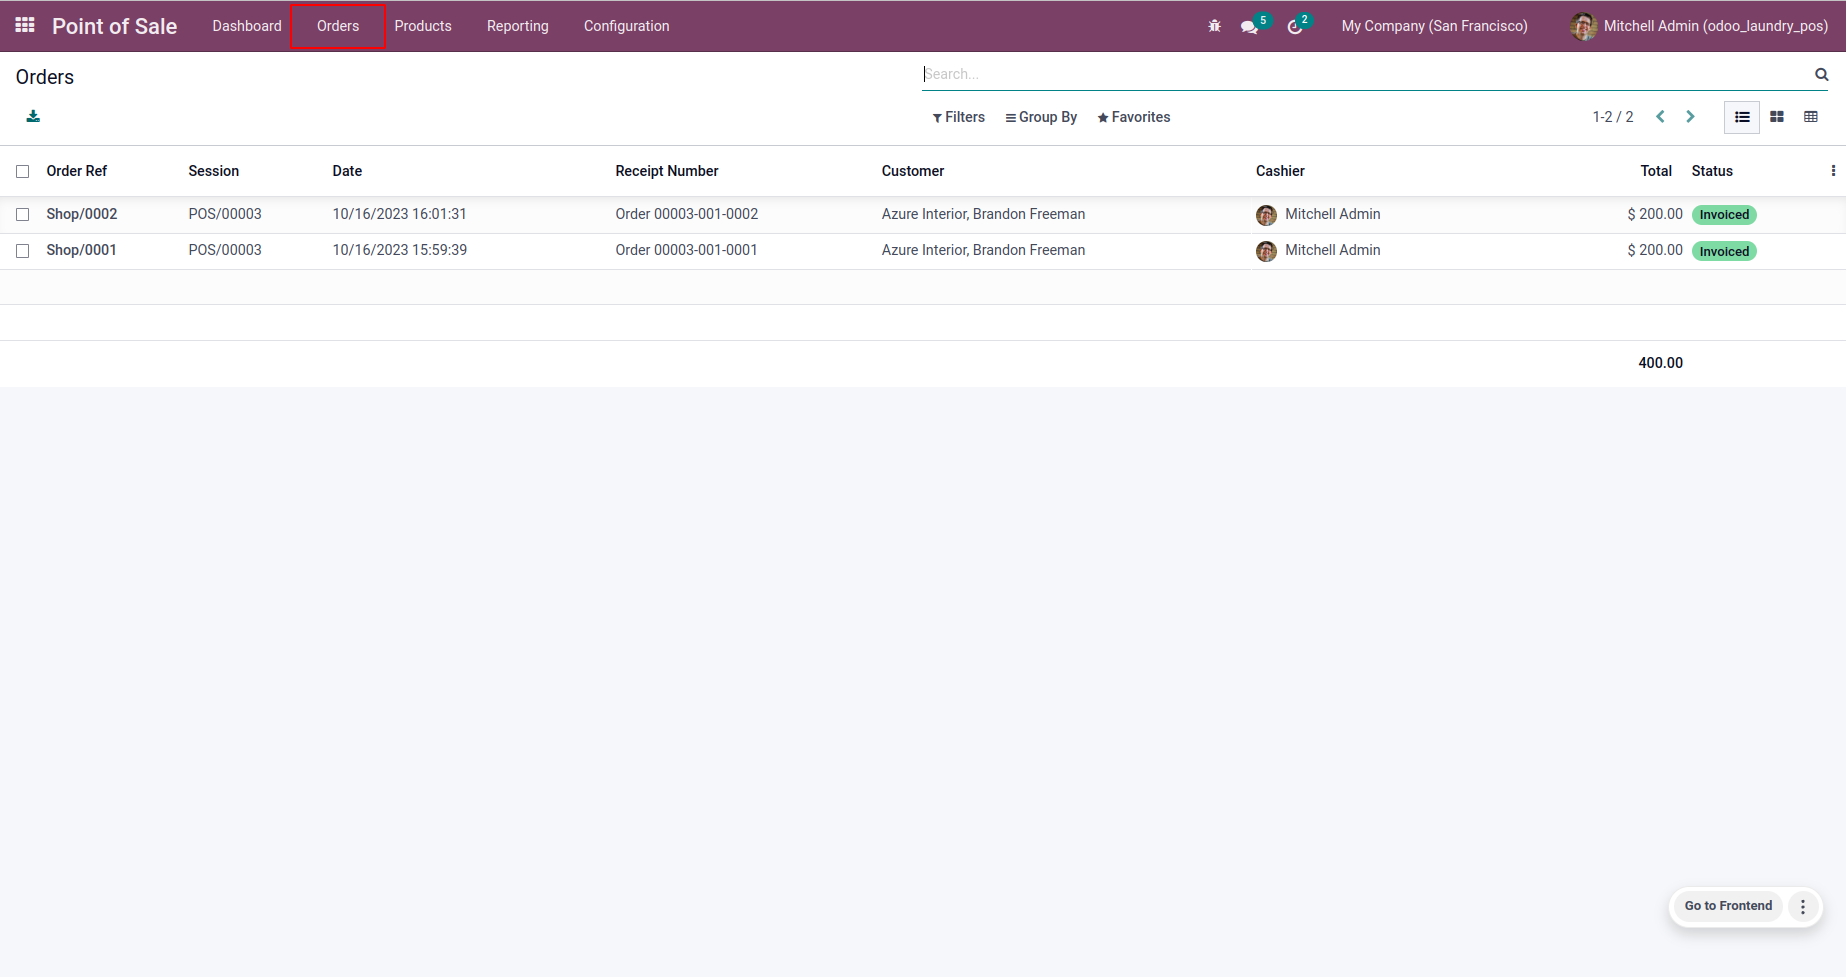This screenshot has width=1846, height=977.
Task: Open the activities clock icon
Action: (1295, 27)
